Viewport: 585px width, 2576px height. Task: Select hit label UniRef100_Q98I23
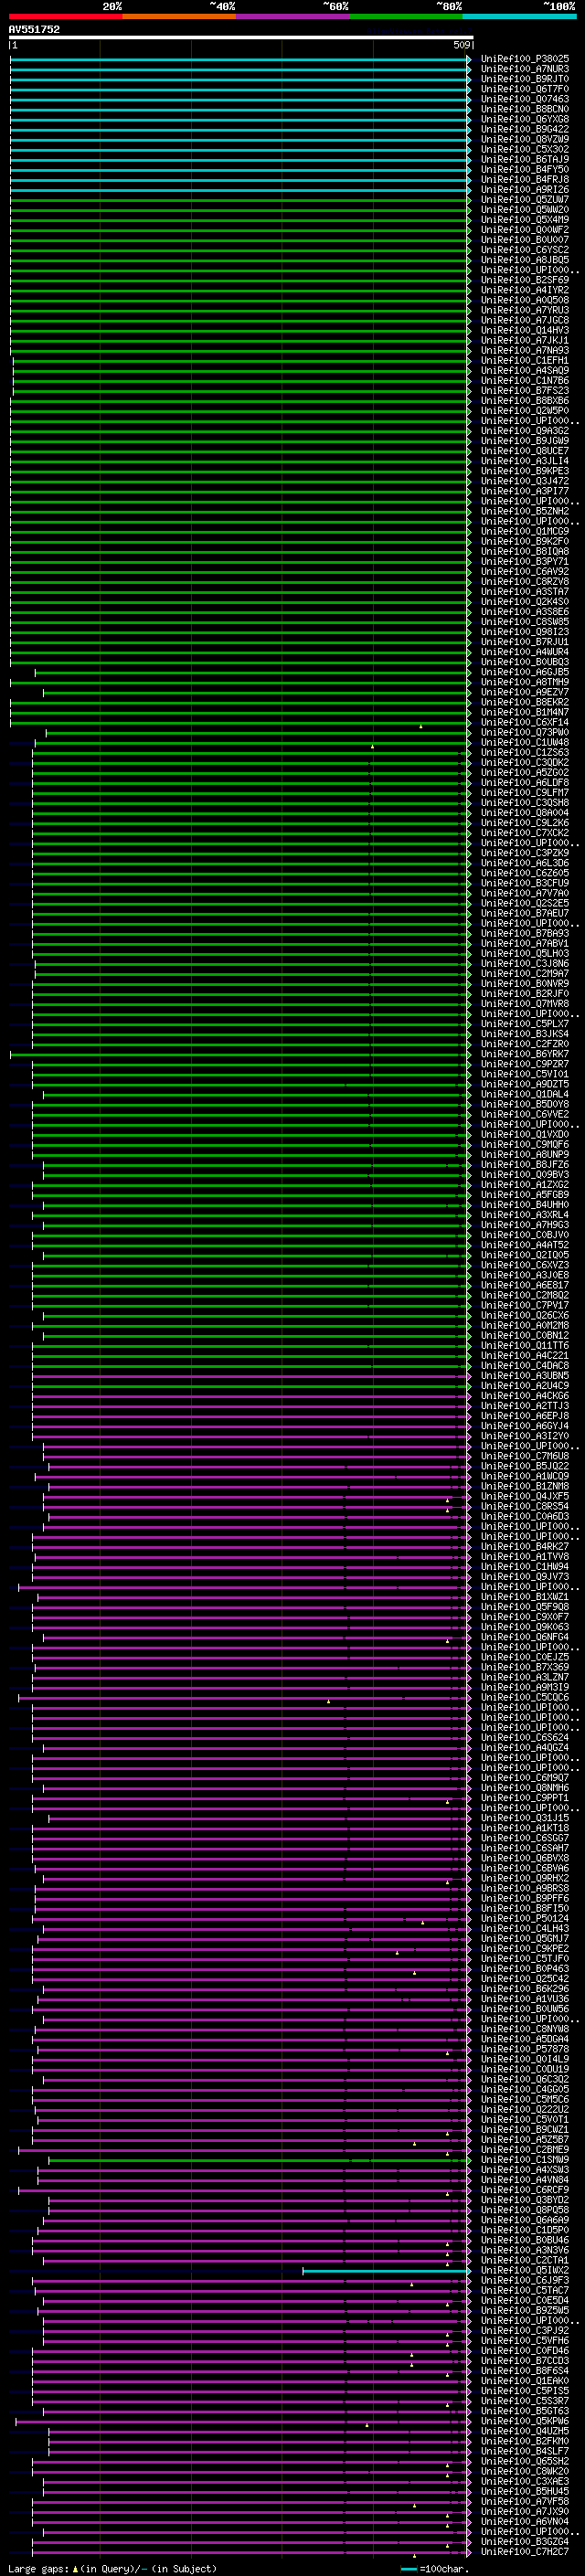[x=525, y=632]
